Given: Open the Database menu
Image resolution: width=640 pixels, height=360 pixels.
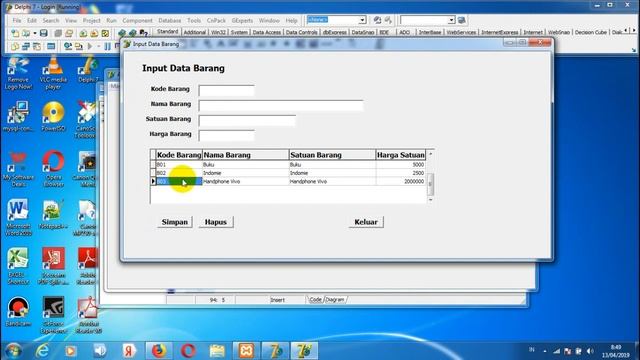Looking at the screenshot, I should tap(169, 20).
